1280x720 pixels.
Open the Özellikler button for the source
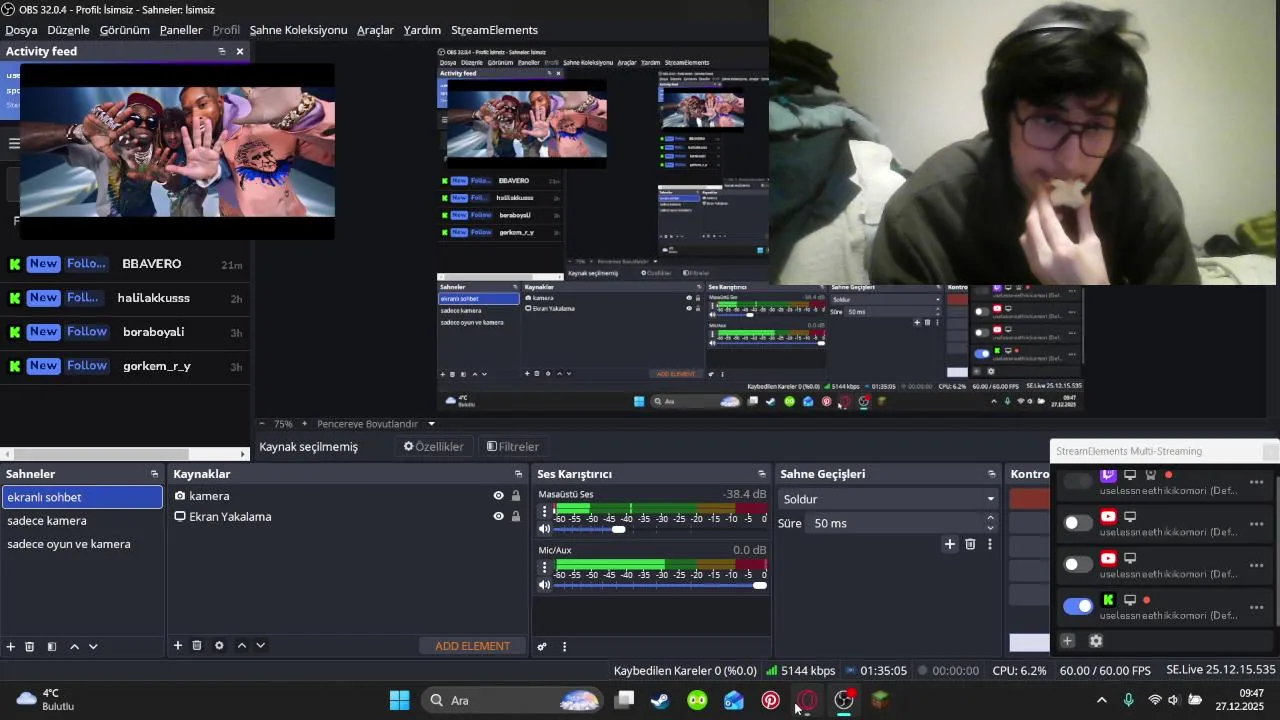pyautogui.click(x=433, y=447)
